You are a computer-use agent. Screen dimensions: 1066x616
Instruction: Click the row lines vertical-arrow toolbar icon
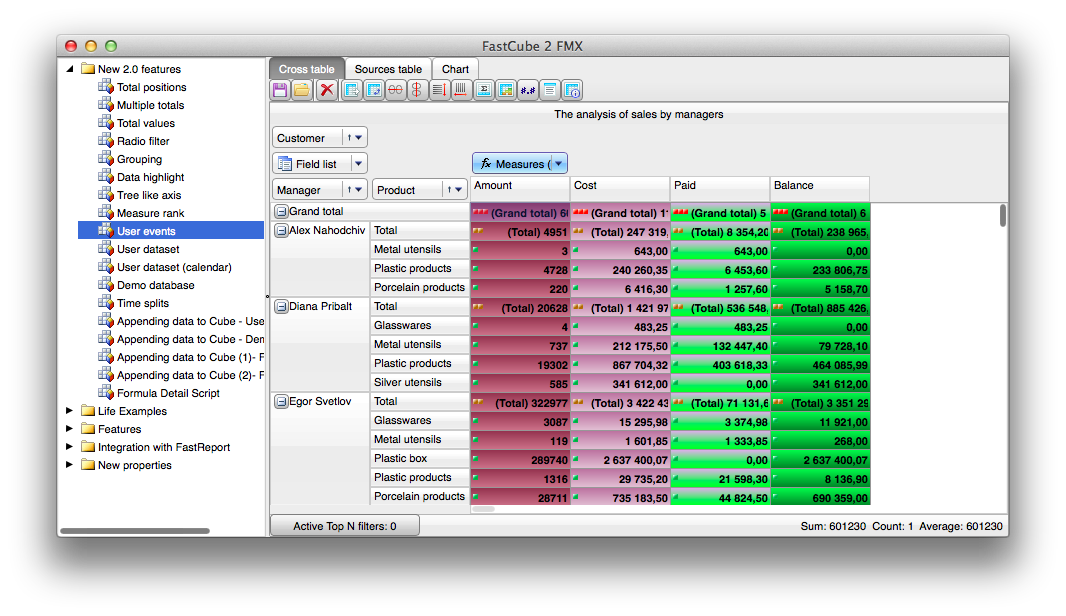click(x=439, y=90)
